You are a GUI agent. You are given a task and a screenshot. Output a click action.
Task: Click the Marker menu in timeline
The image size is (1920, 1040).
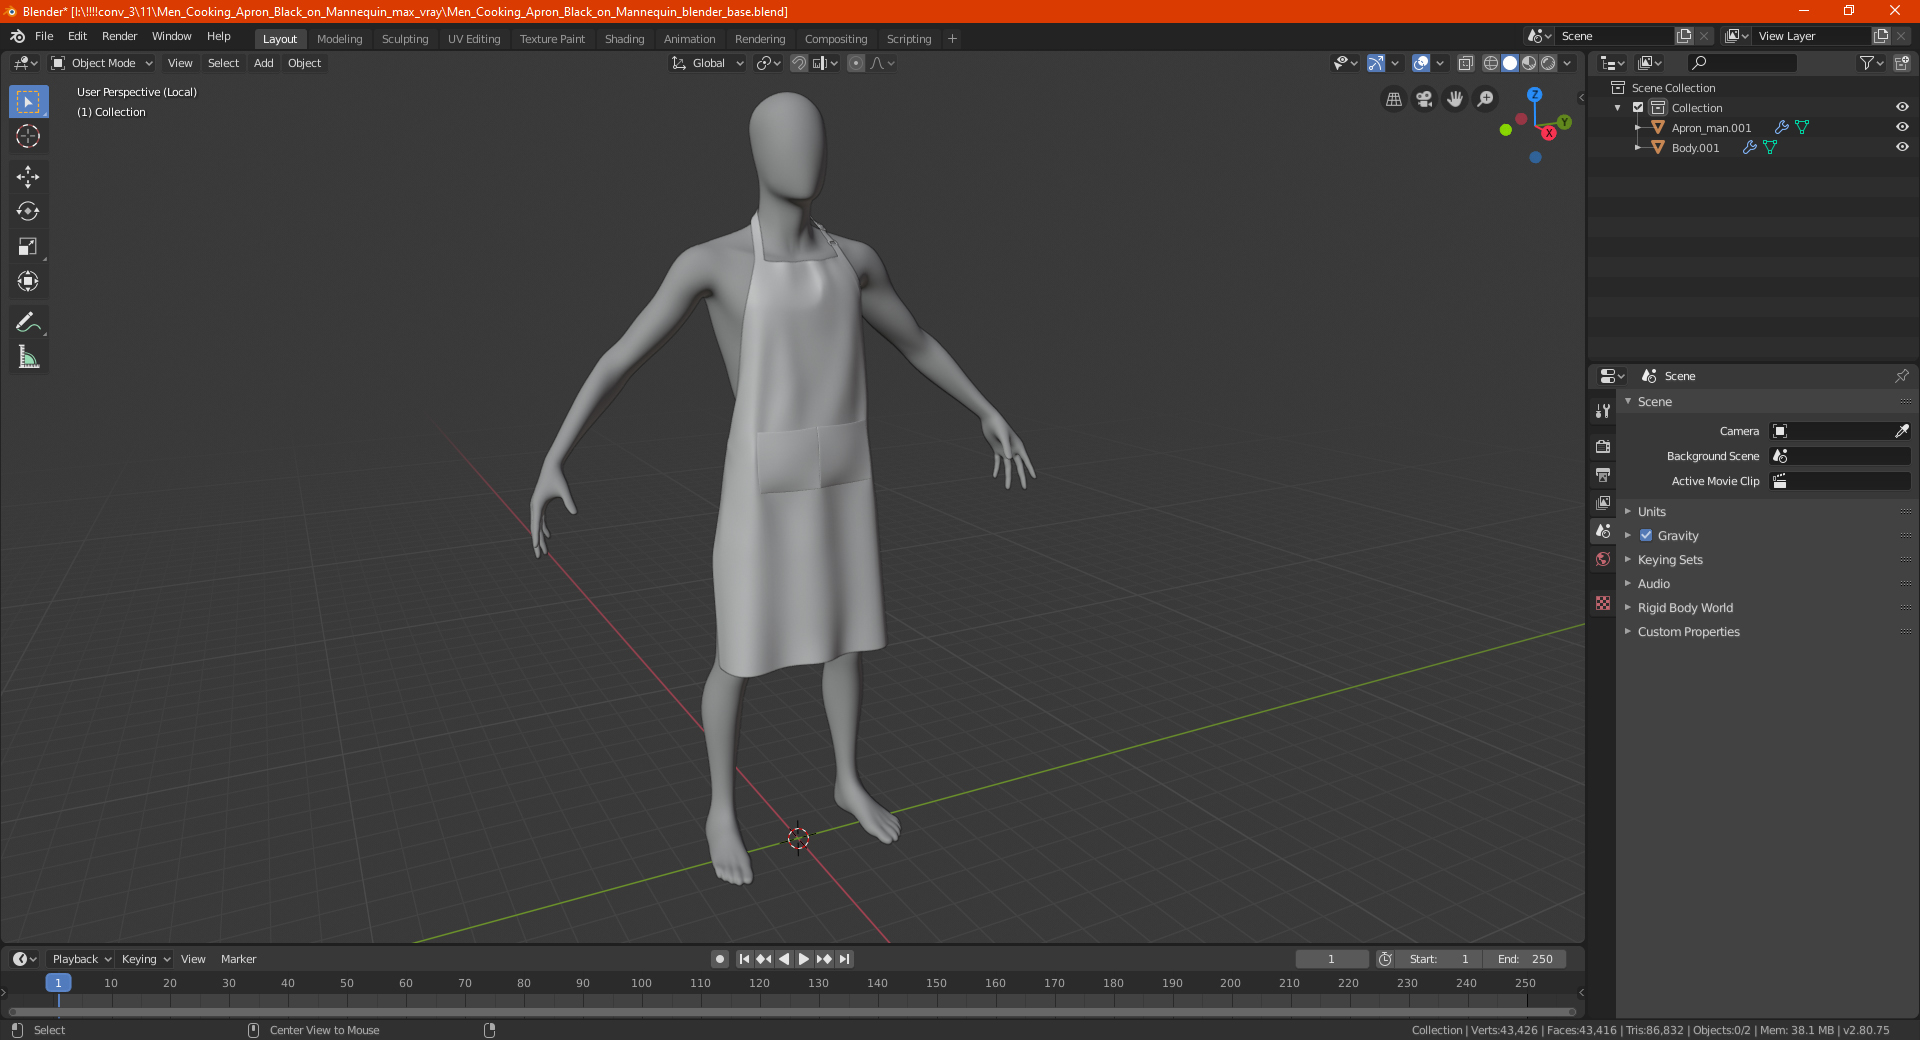239,959
